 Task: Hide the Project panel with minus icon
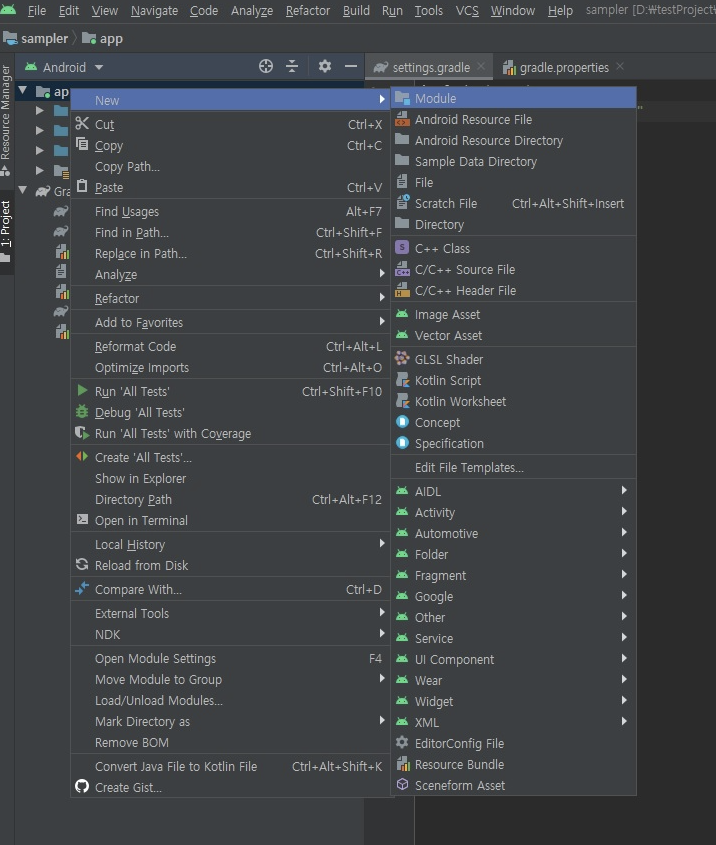351,66
